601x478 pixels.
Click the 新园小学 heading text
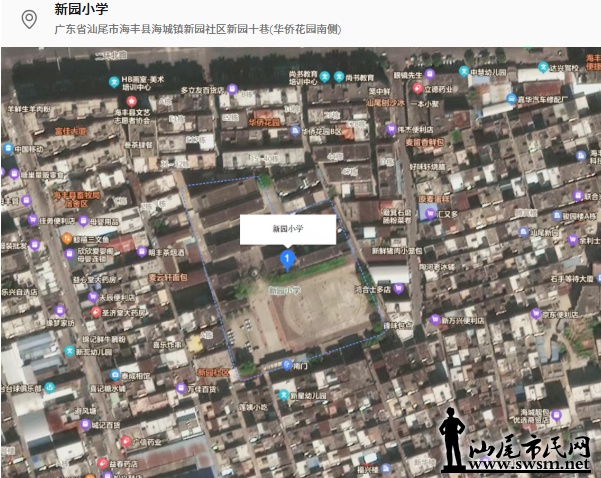coord(82,10)
